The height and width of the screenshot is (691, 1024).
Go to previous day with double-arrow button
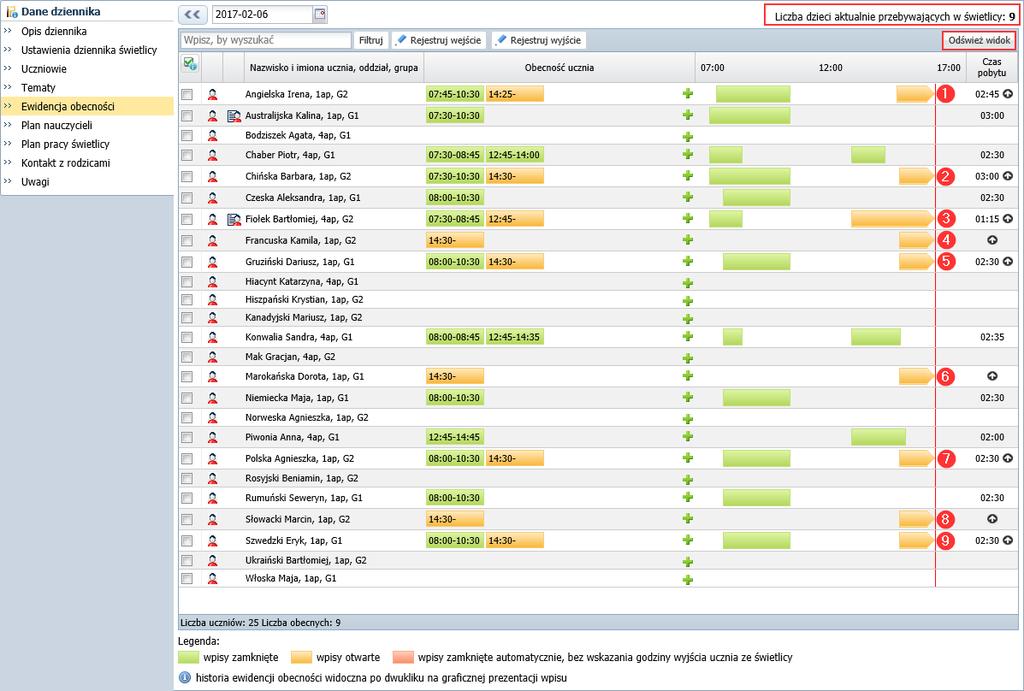(192, 14)
